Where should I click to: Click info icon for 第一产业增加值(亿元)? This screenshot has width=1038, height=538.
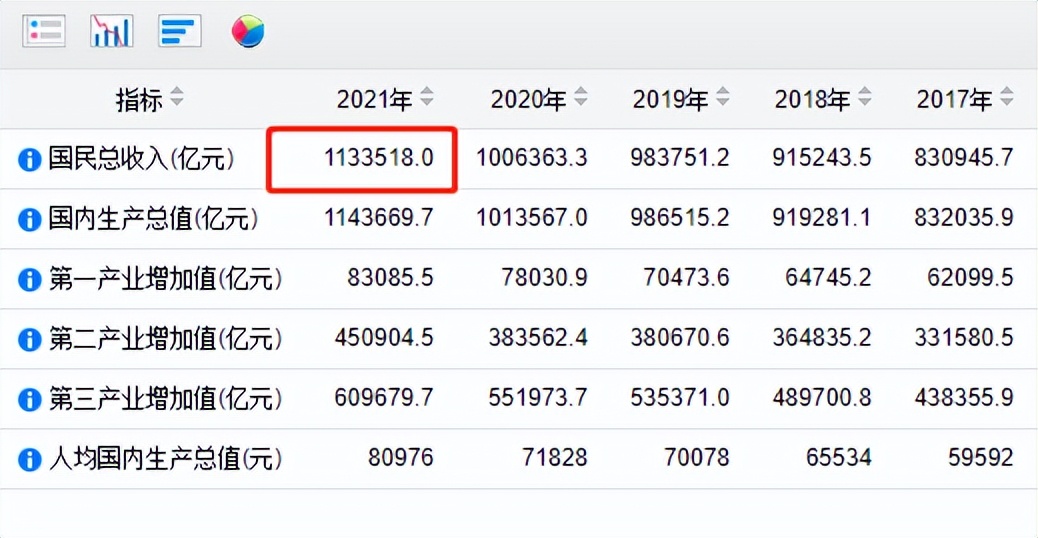(x=29, y=279)
